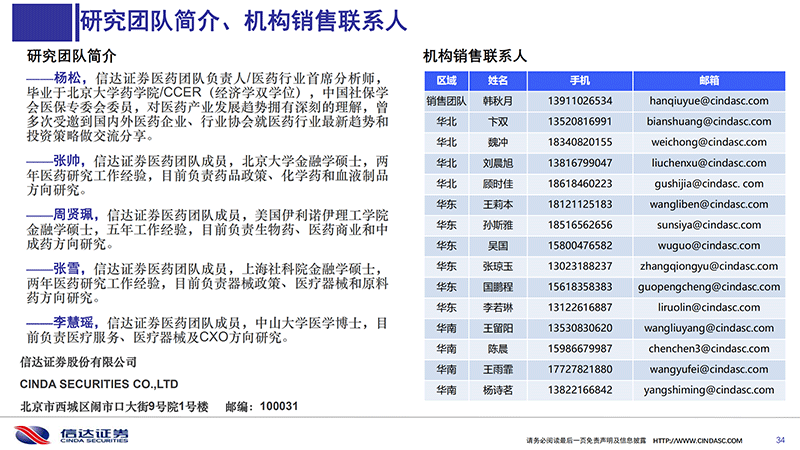This screenshot has width=800, height=450.
Task: Click the 姓名 column header
Action: click(x=498, y=81)
